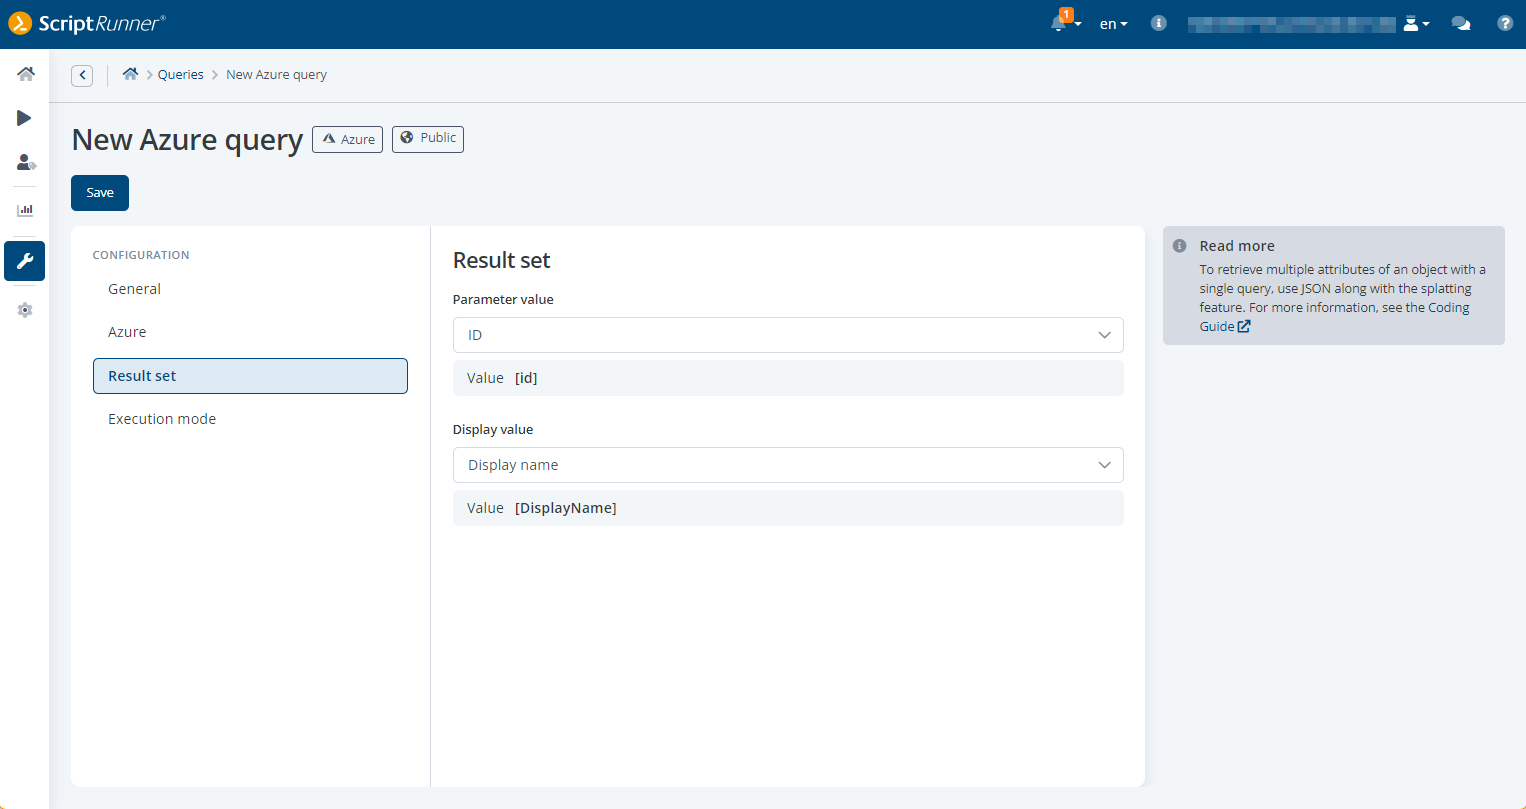
Task: Click the Coding Guide external link icon
Action: click(x=1244, y=326)
